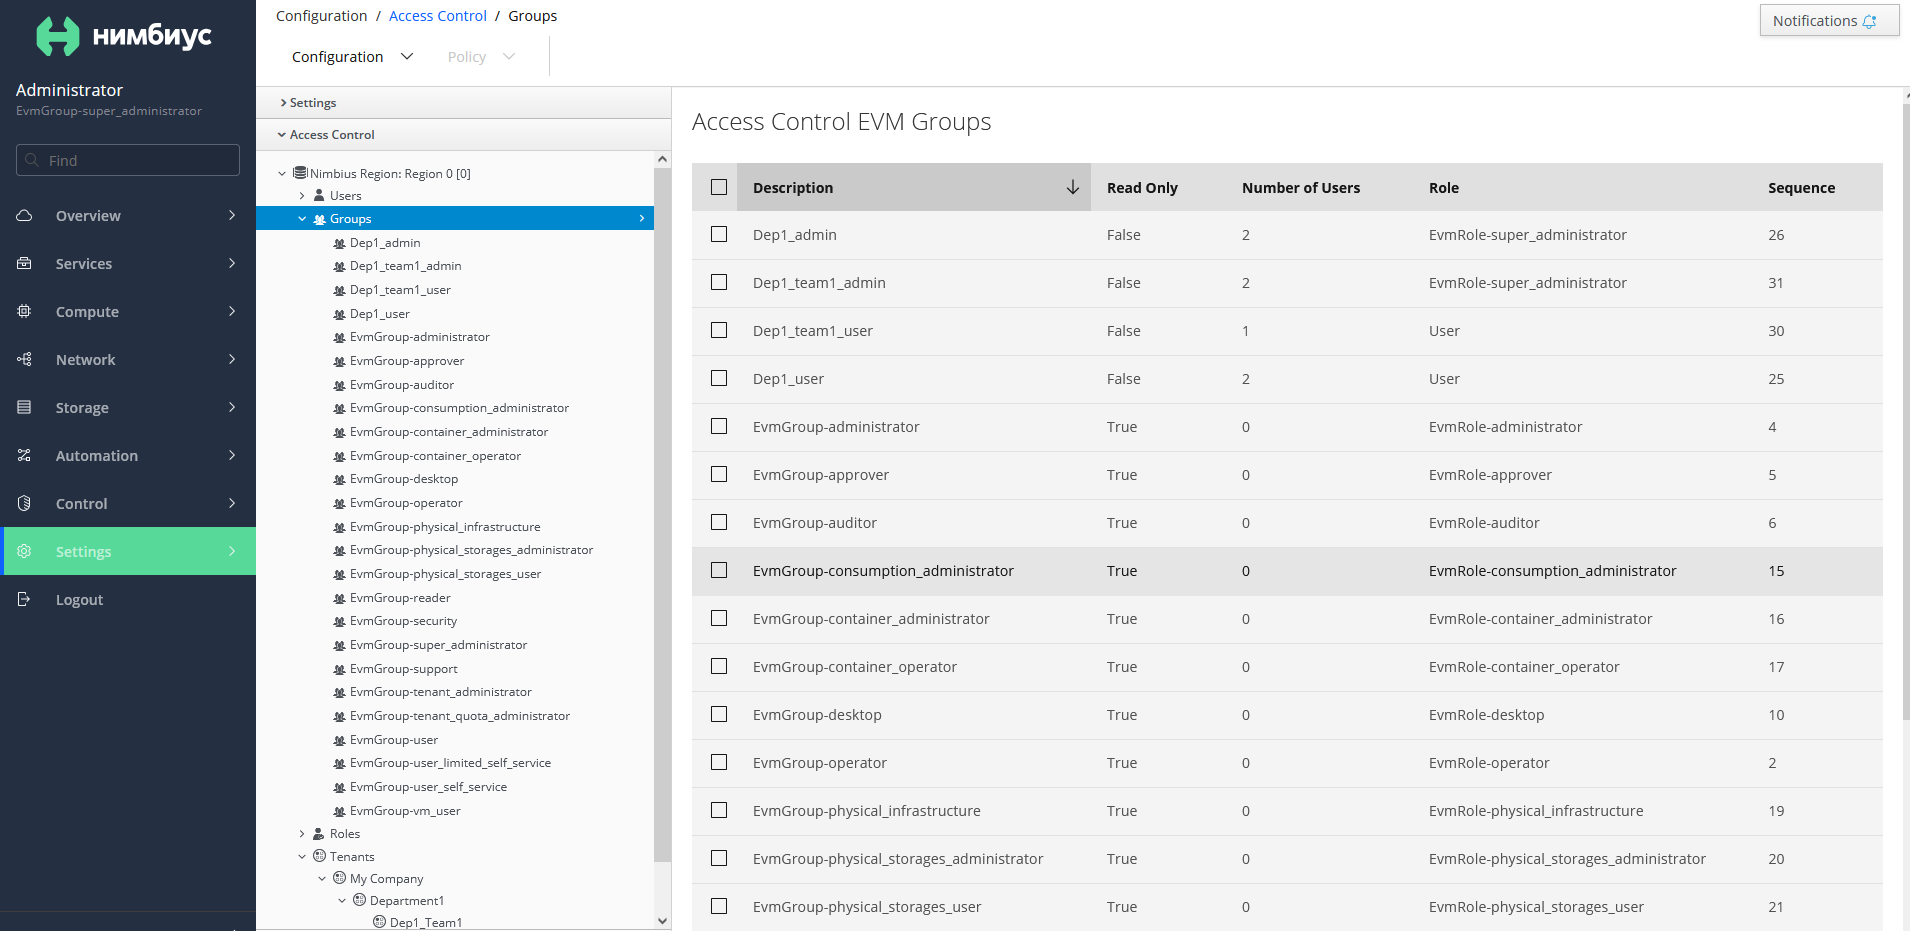Check the box for EvmGroup-operator row
This screenshot has height=931, width=1910.
(719, 762)
